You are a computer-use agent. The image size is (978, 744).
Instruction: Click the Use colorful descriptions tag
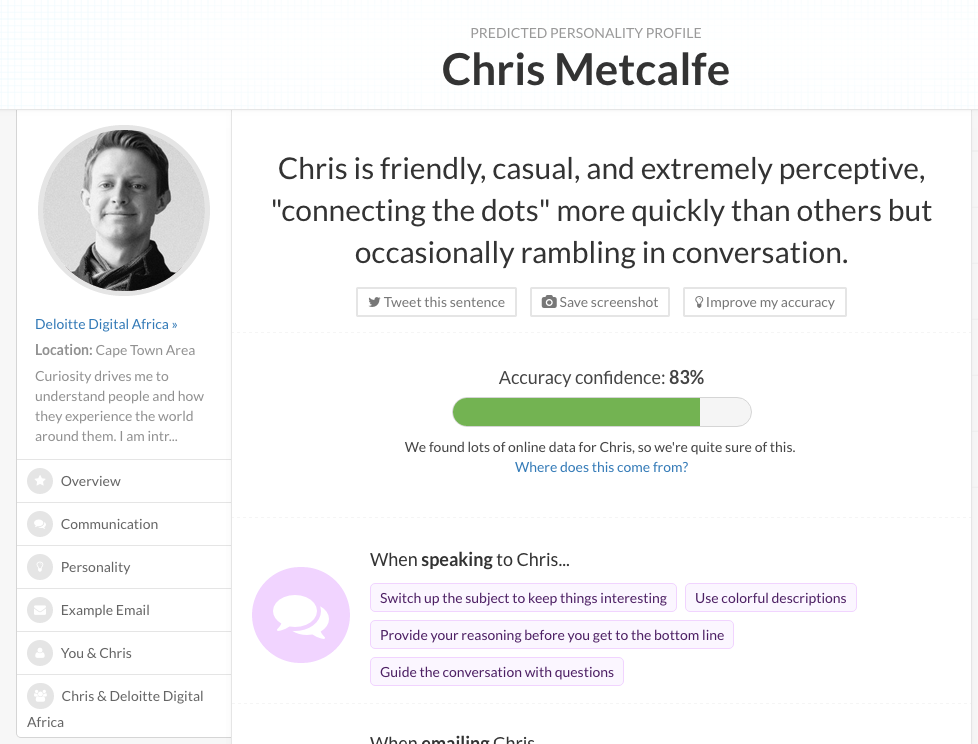[770, 598]
